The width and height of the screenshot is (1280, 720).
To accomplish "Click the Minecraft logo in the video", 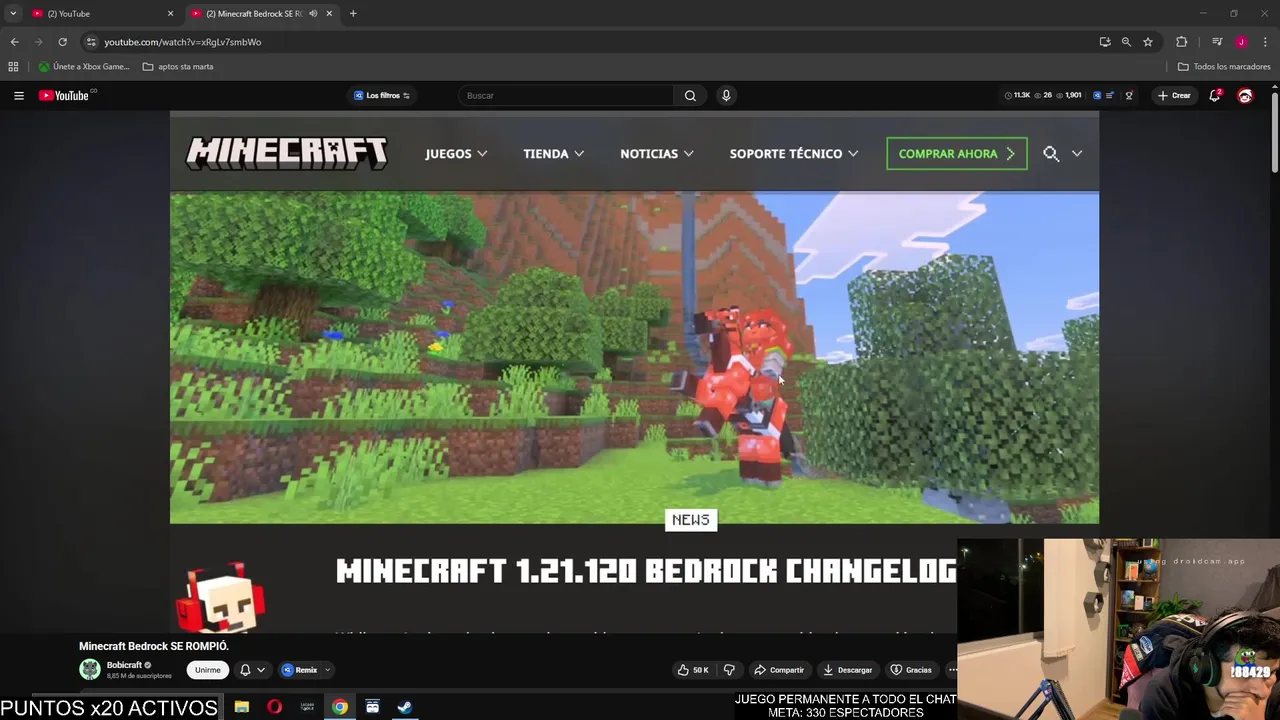I will [287, 153].
